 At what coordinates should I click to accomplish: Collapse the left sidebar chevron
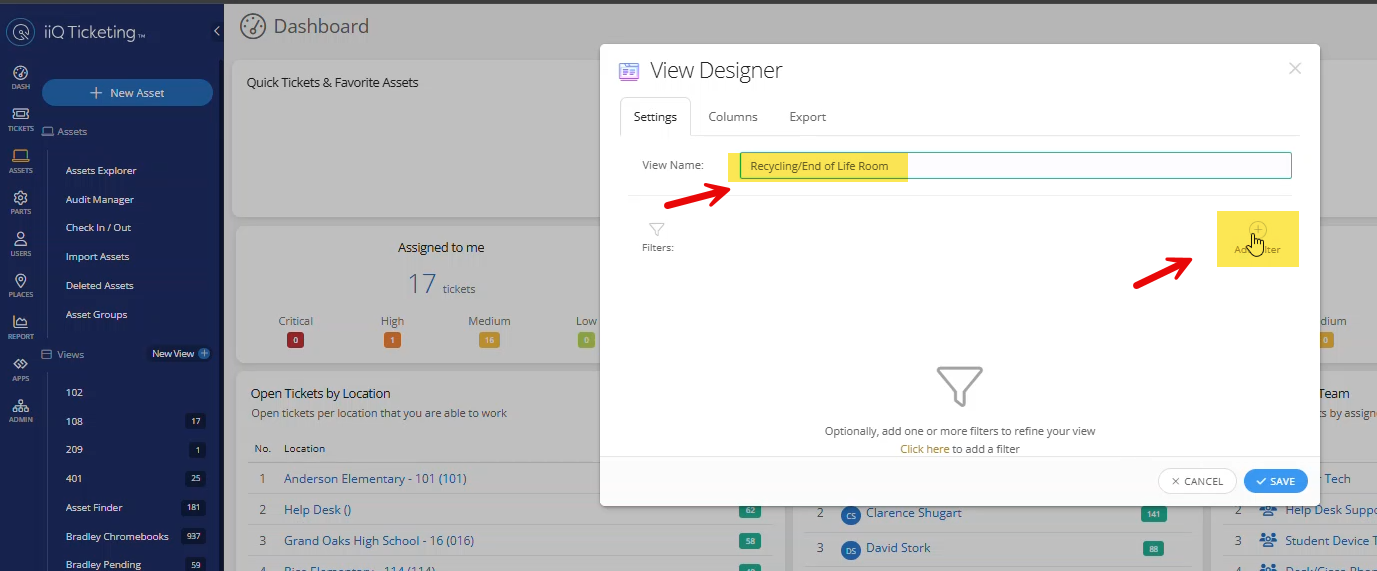pyautogui.click(x=216, y=32)
